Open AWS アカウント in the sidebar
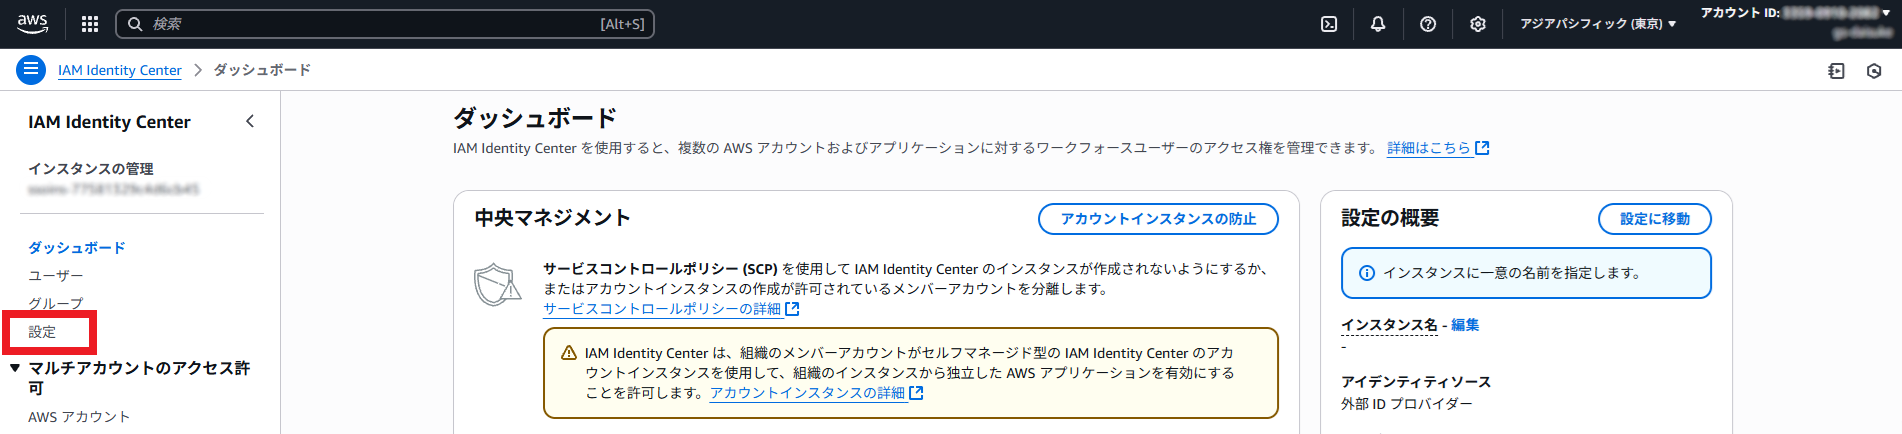This screenshot has width=1902, height=434. (79, 417)
